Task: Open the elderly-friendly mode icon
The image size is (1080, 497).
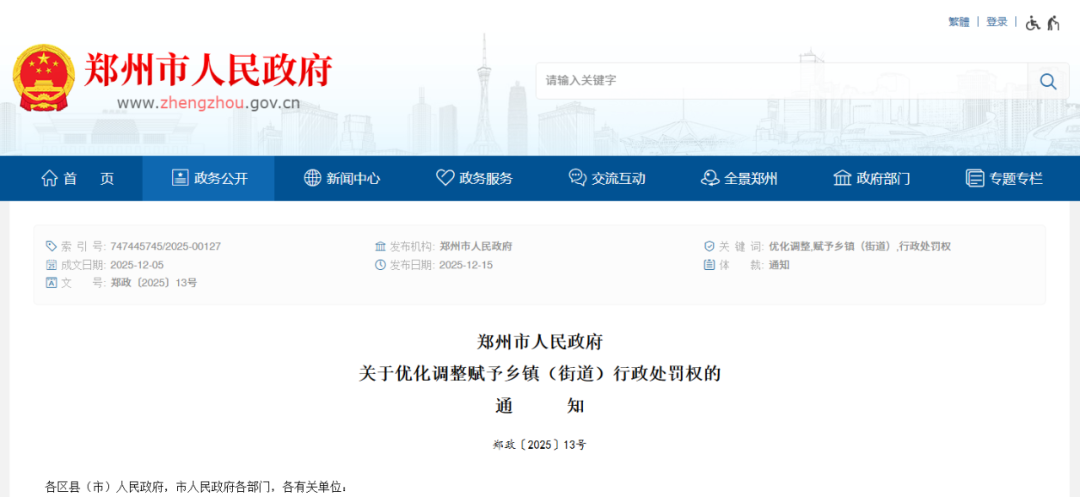Action: coord(1053,23)
